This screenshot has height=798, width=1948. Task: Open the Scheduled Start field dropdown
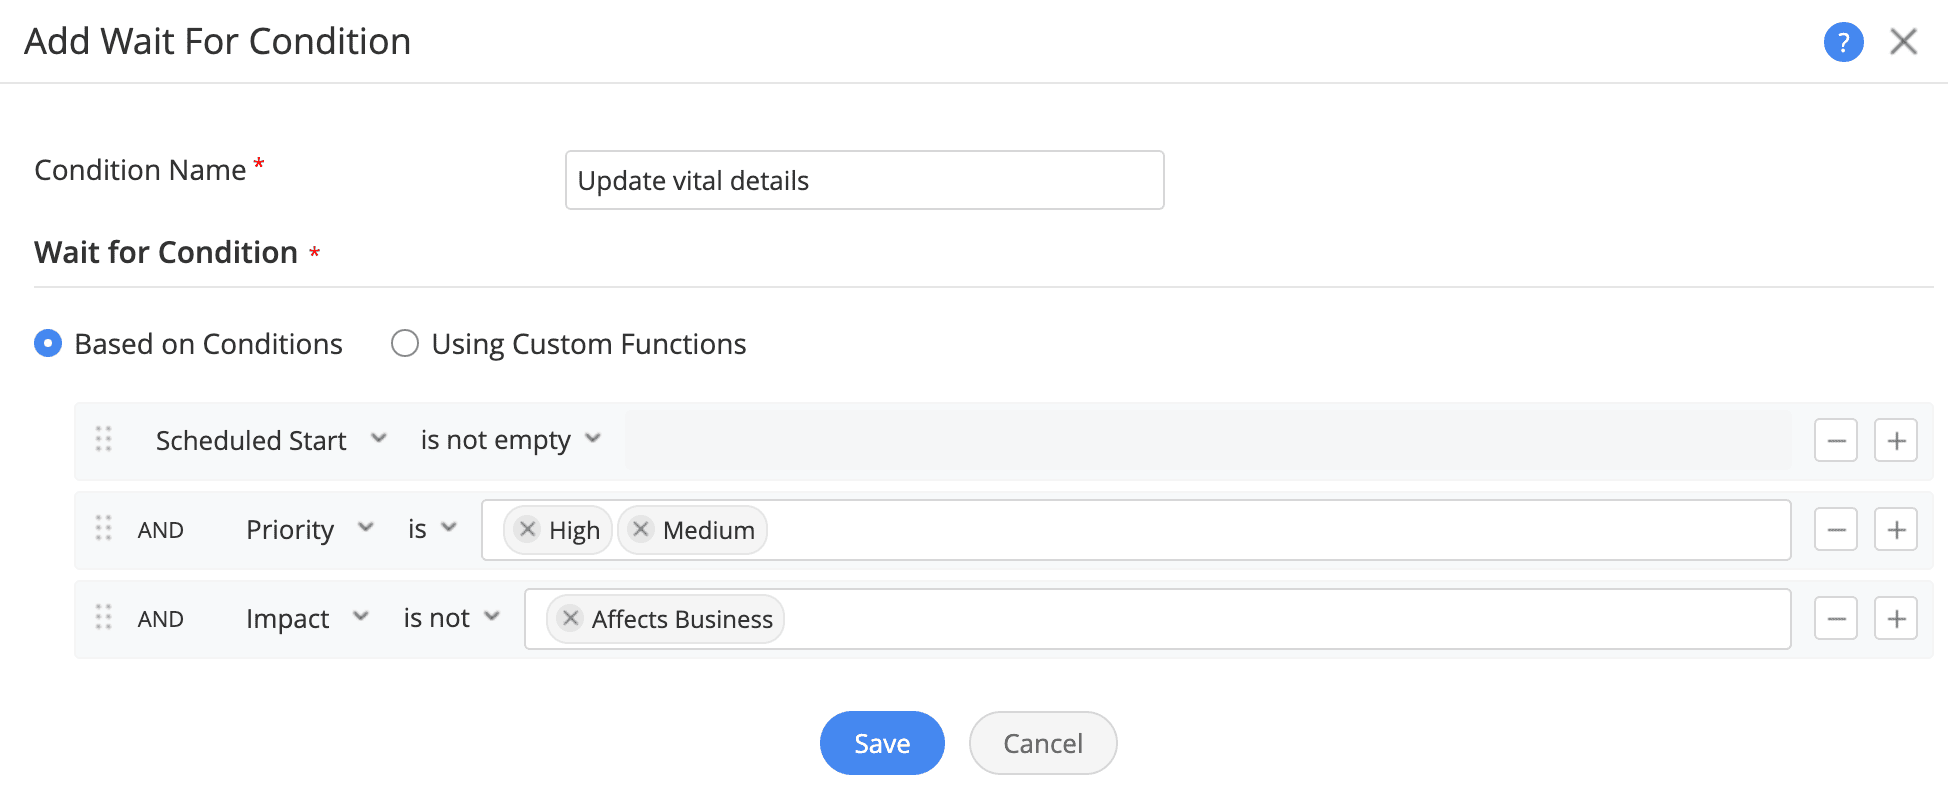pyautogui.click(x=270, y=440)
